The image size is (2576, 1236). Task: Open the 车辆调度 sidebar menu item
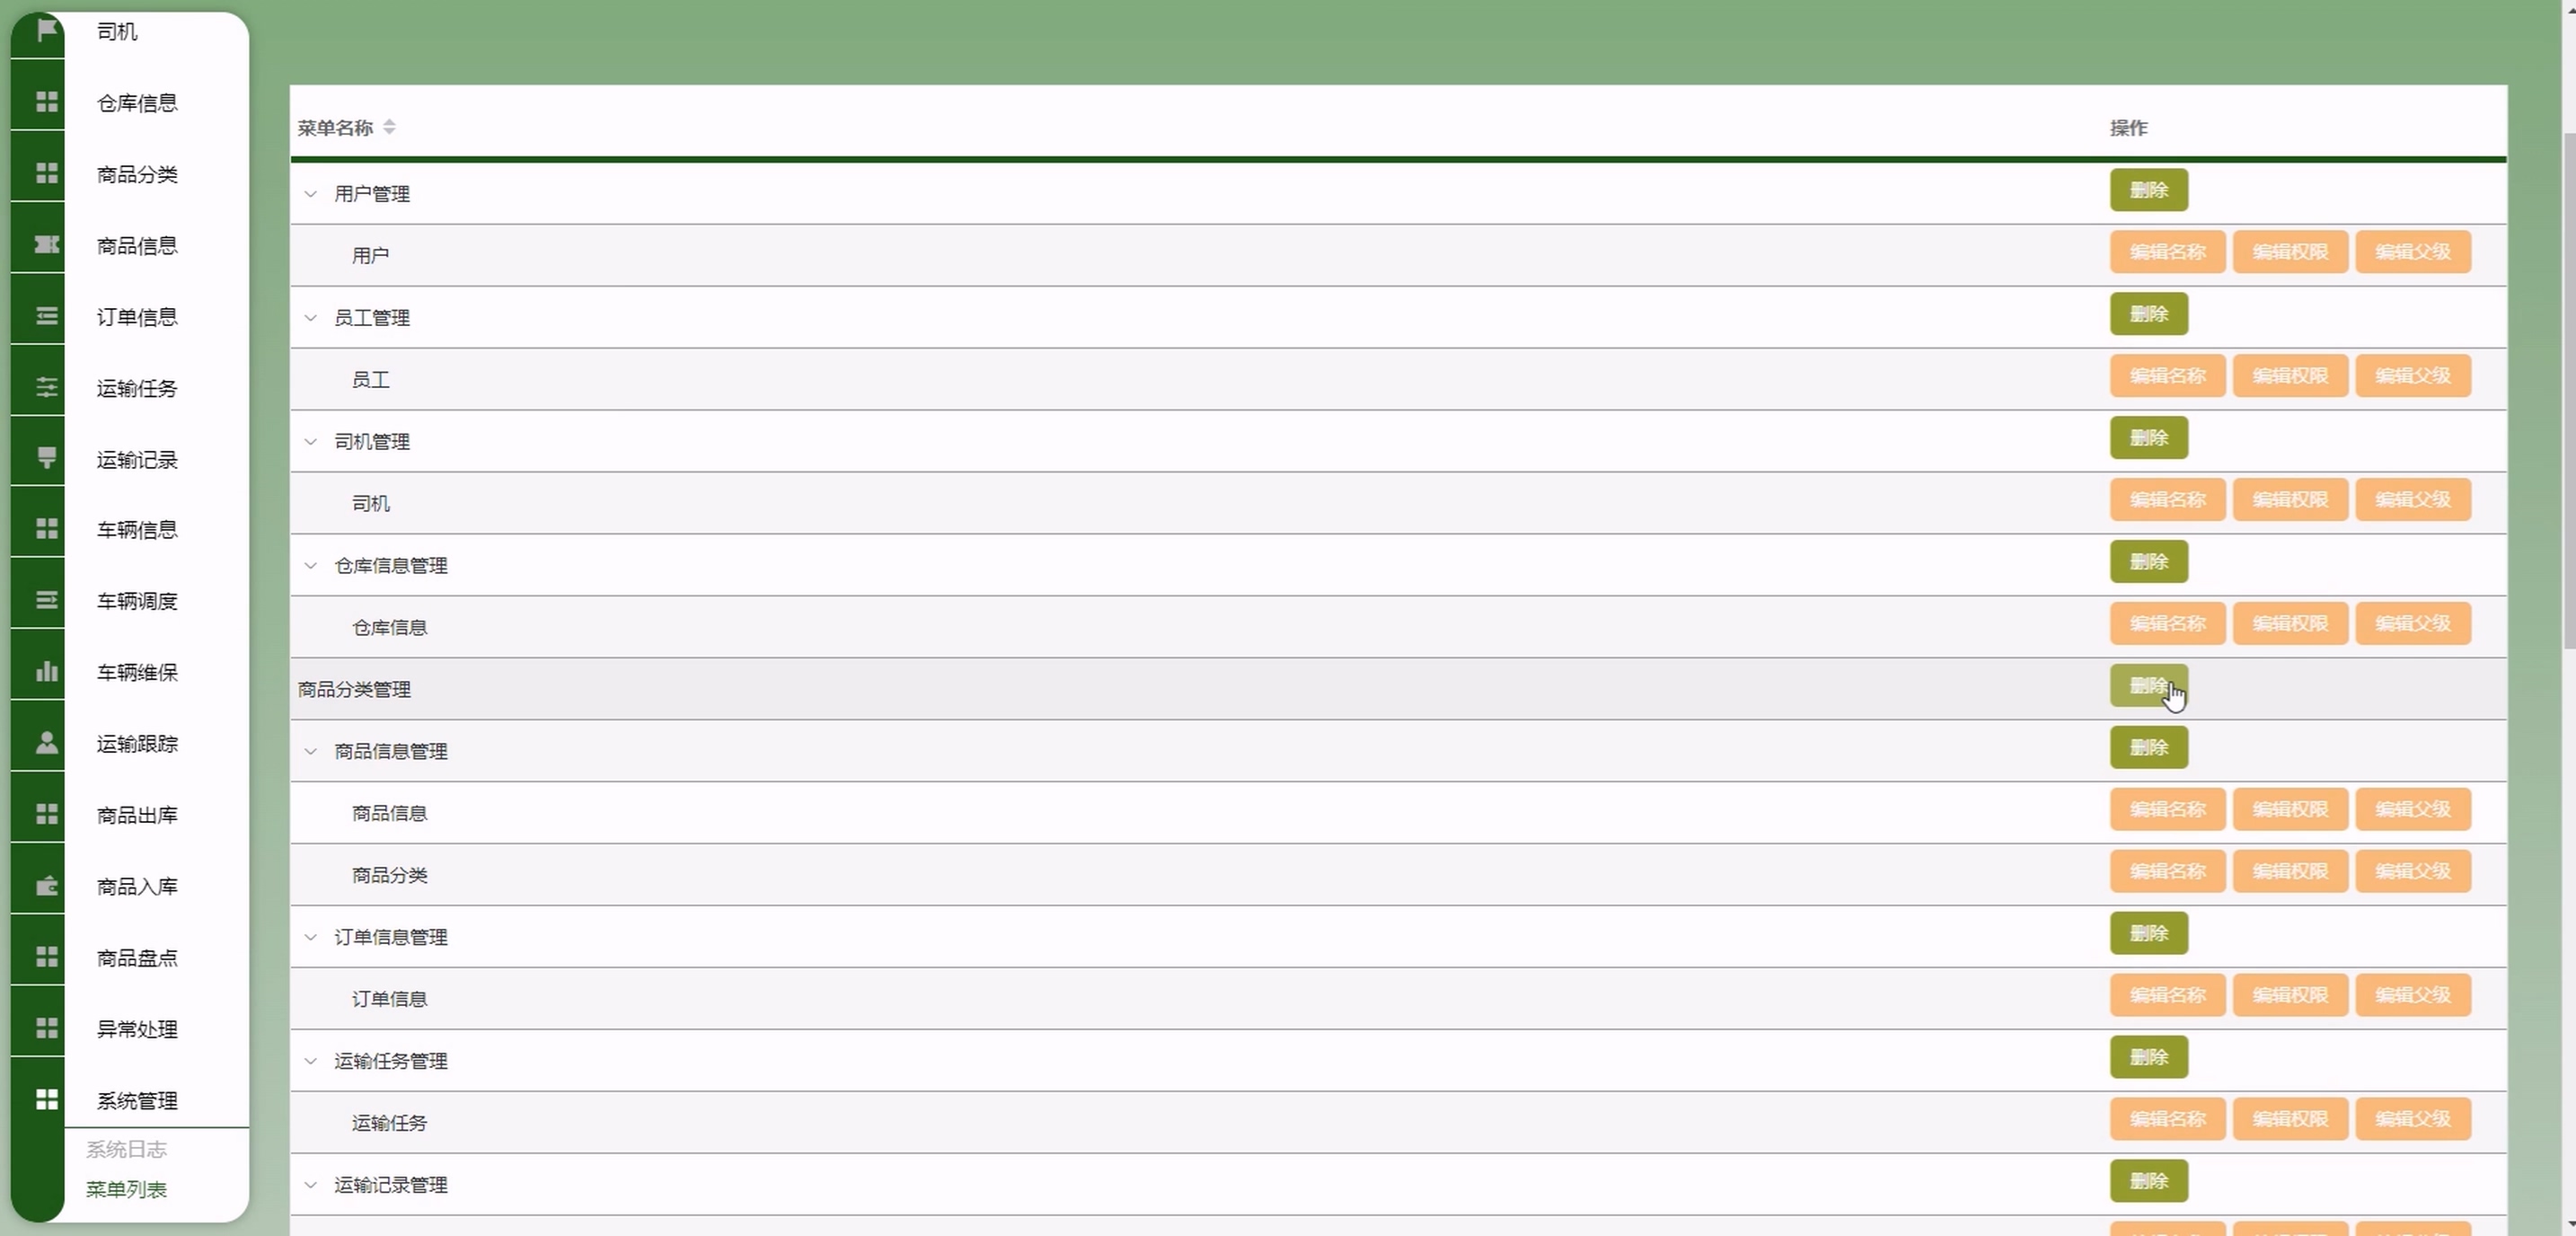[x=137, y=600]
